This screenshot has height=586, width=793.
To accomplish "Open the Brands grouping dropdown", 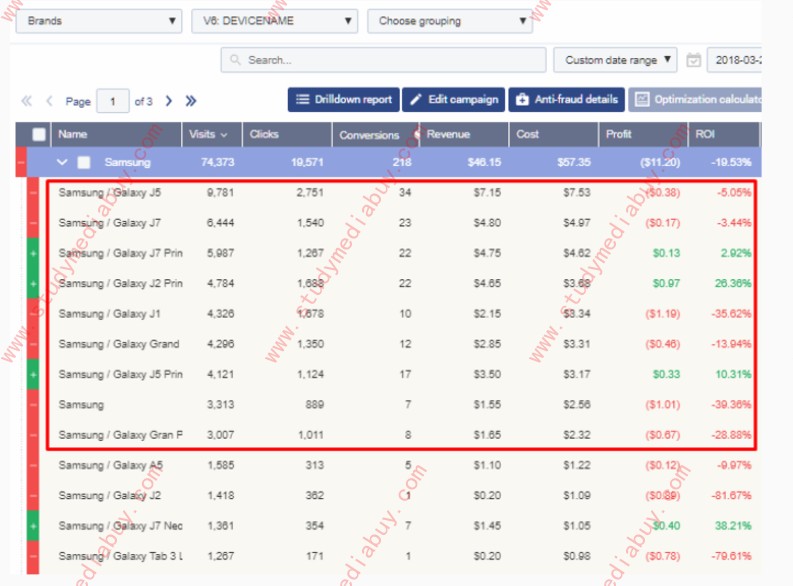I will point(99,21).
